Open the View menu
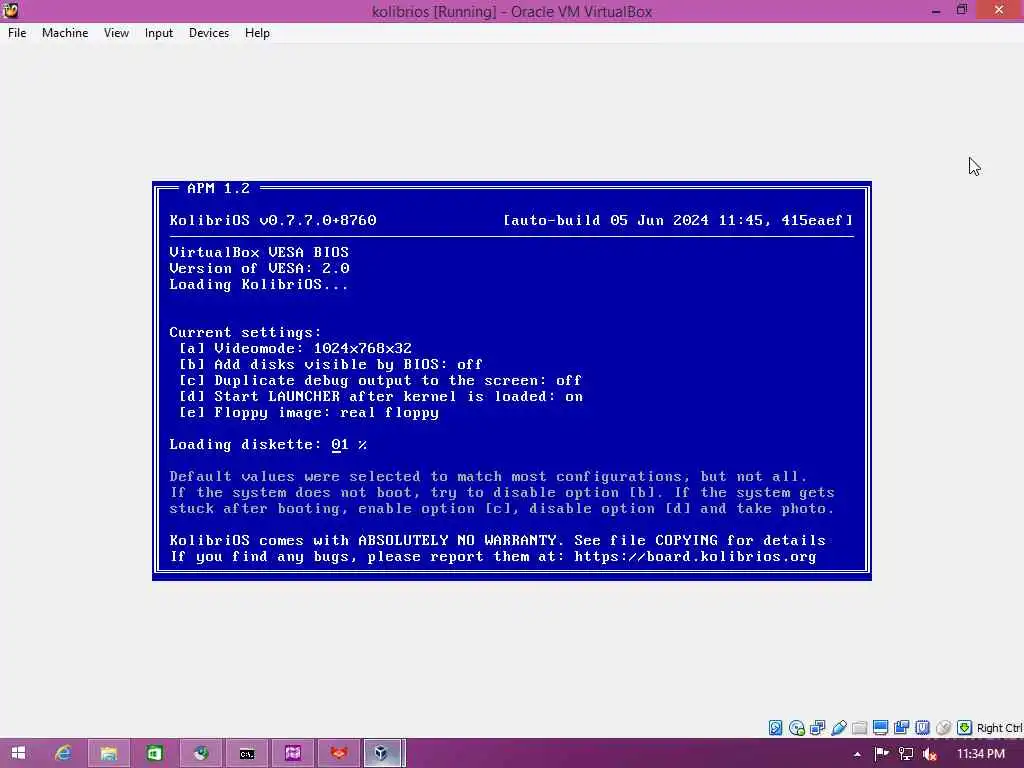Image resolution: width=1024 pixels, height=768 pixels. 116,33
